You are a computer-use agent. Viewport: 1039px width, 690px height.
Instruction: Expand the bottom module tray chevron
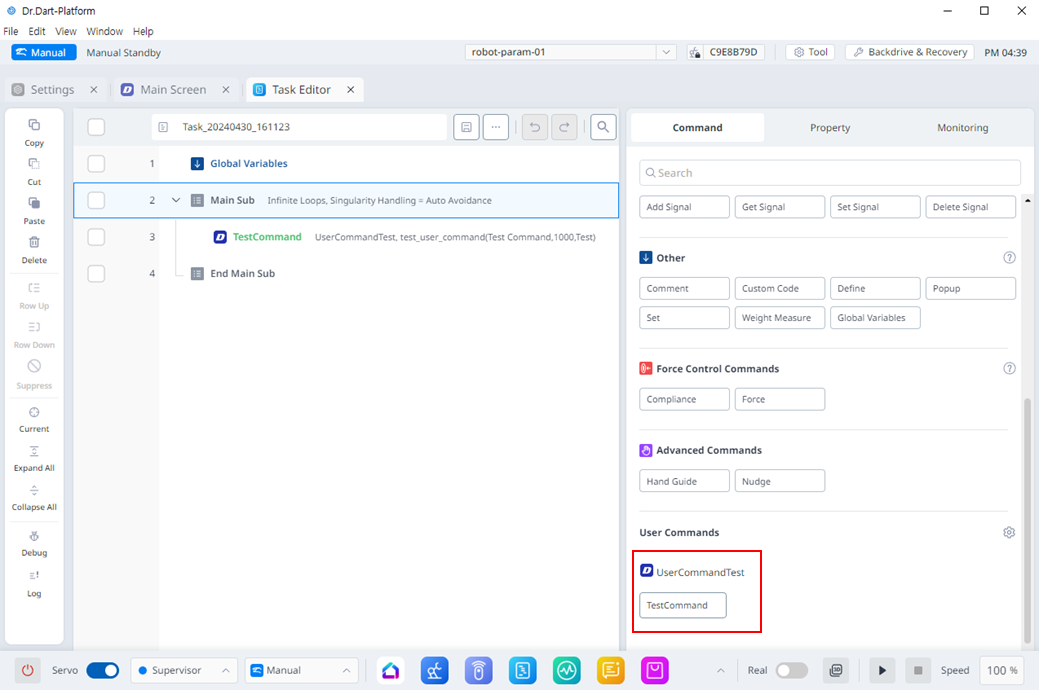(720, 671)
